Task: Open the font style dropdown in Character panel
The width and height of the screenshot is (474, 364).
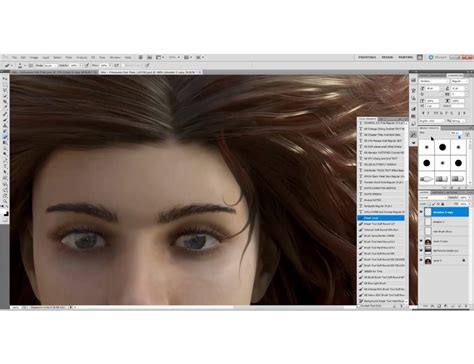Action: pos(460,81)
